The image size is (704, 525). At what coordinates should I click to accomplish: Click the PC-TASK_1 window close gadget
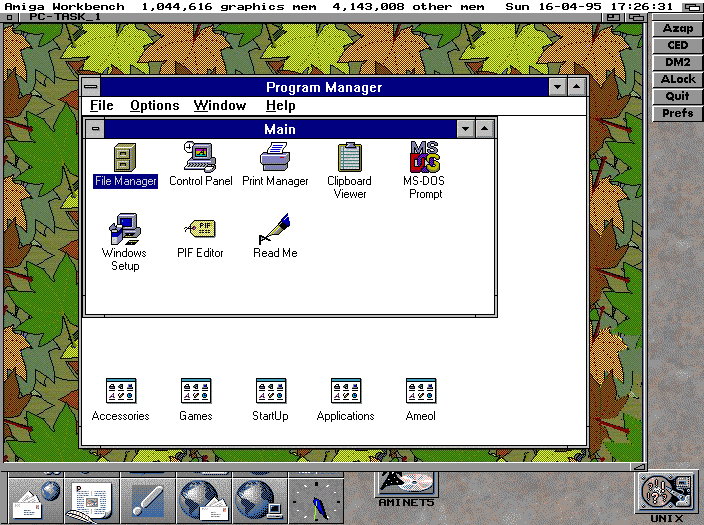pyautogui.click(x=9, y=18)
